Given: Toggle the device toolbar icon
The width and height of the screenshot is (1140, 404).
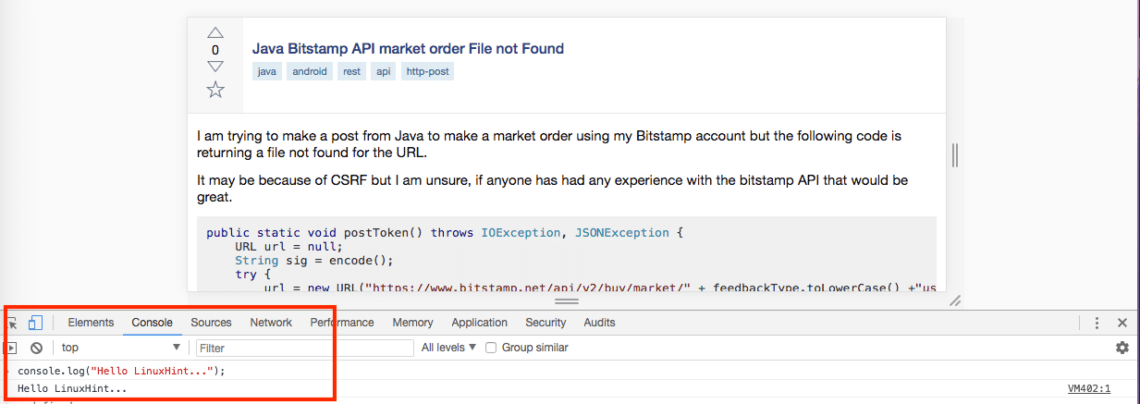Looking at the screenshot, I should pos(35,323).
